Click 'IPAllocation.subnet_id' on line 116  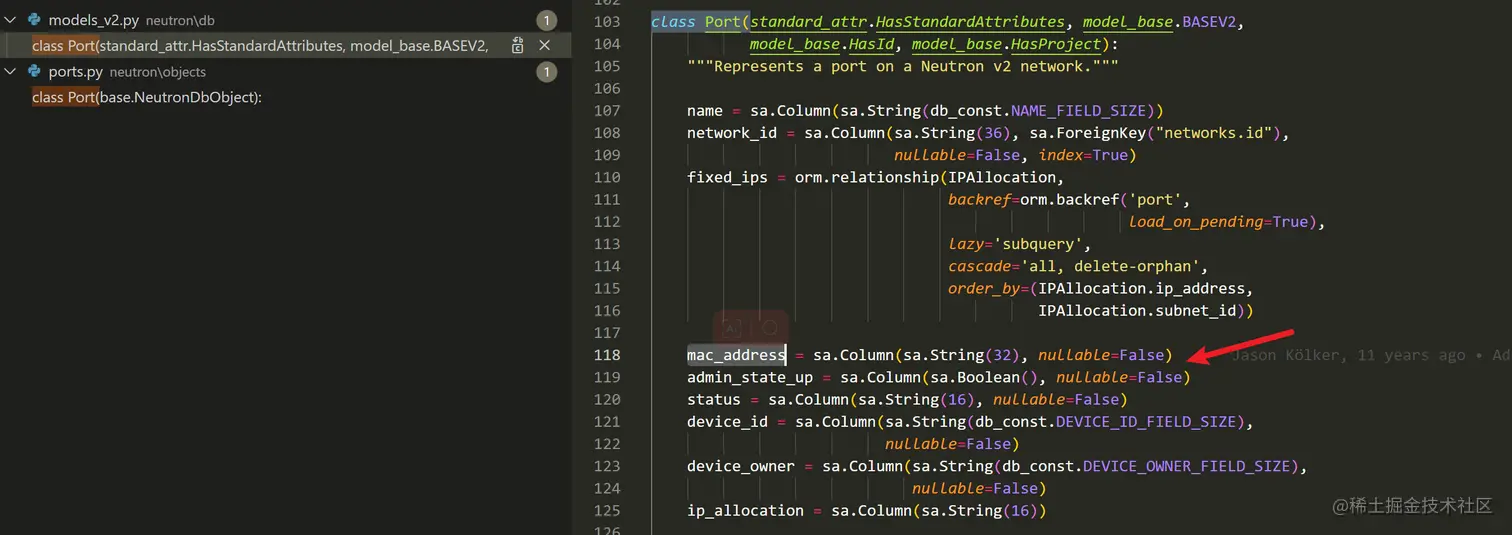1137,311
